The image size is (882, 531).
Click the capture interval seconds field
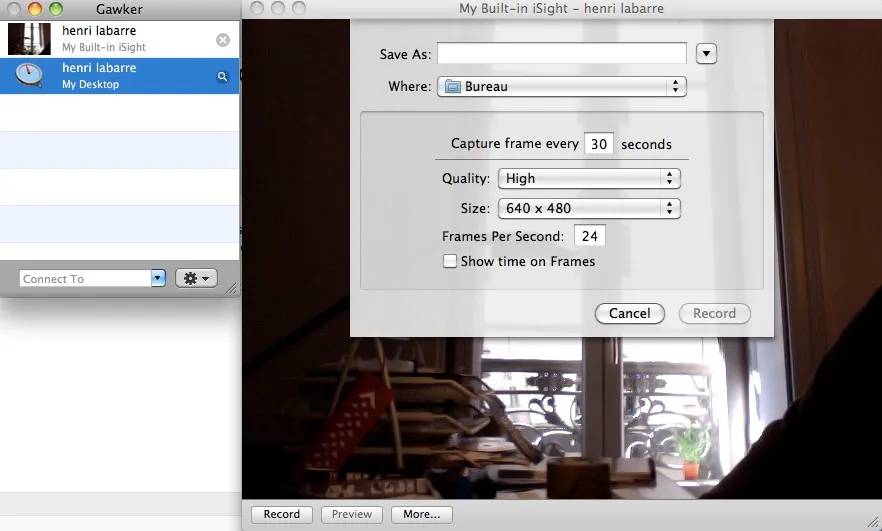598,144
